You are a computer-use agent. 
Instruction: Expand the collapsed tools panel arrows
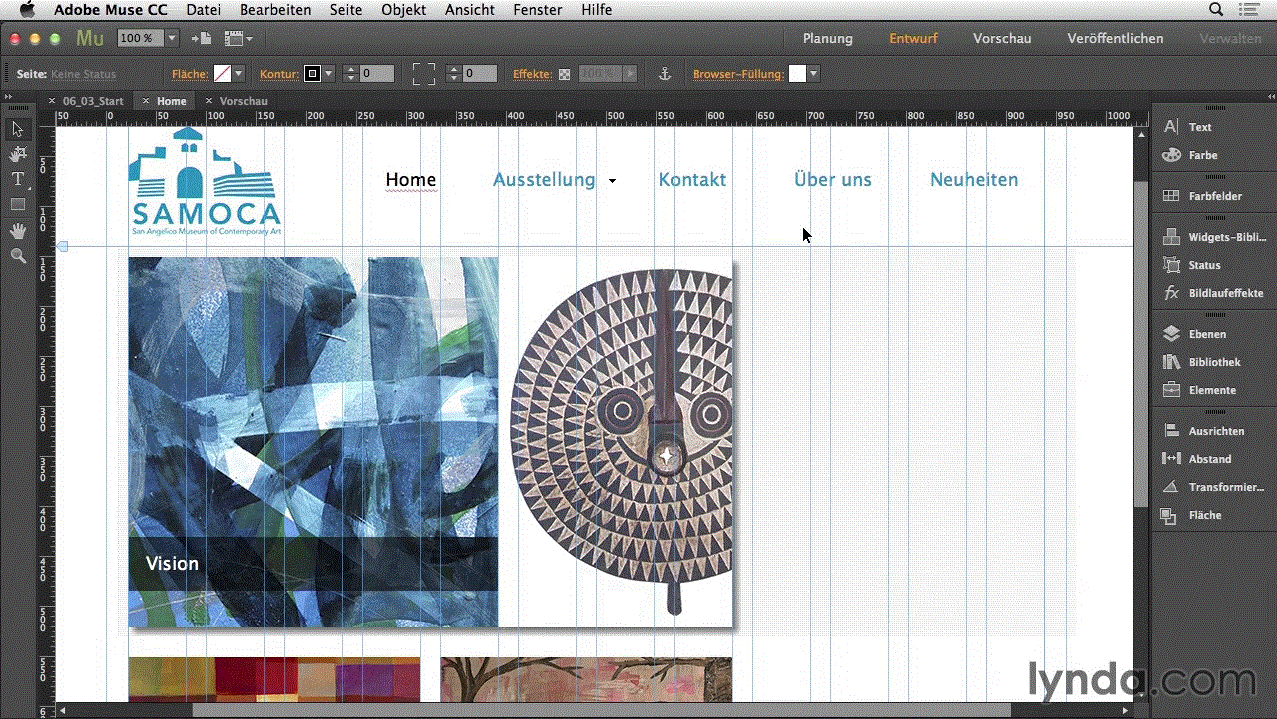(x=9, y=96)
